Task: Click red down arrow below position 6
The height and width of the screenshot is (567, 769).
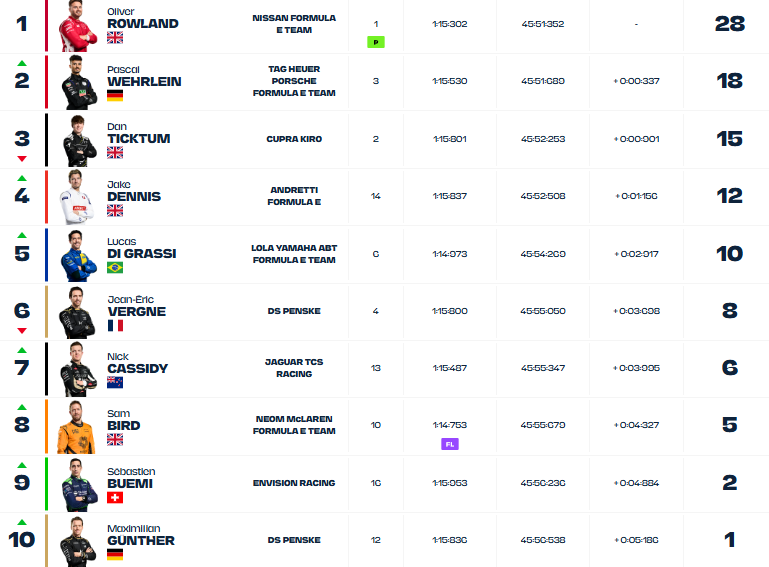Action: 22,331
